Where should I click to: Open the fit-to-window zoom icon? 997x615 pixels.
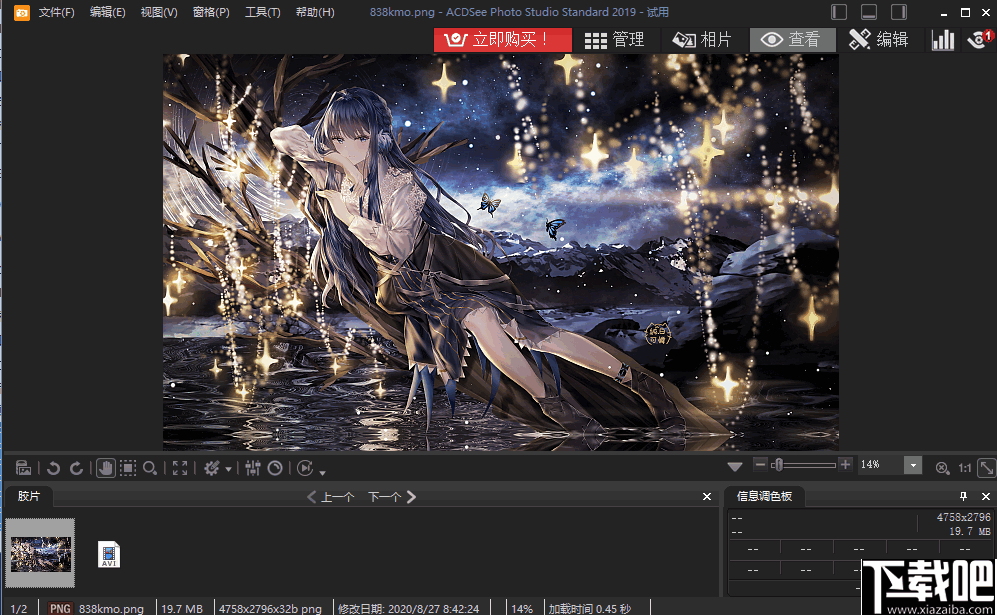click(x=181, y=468)
